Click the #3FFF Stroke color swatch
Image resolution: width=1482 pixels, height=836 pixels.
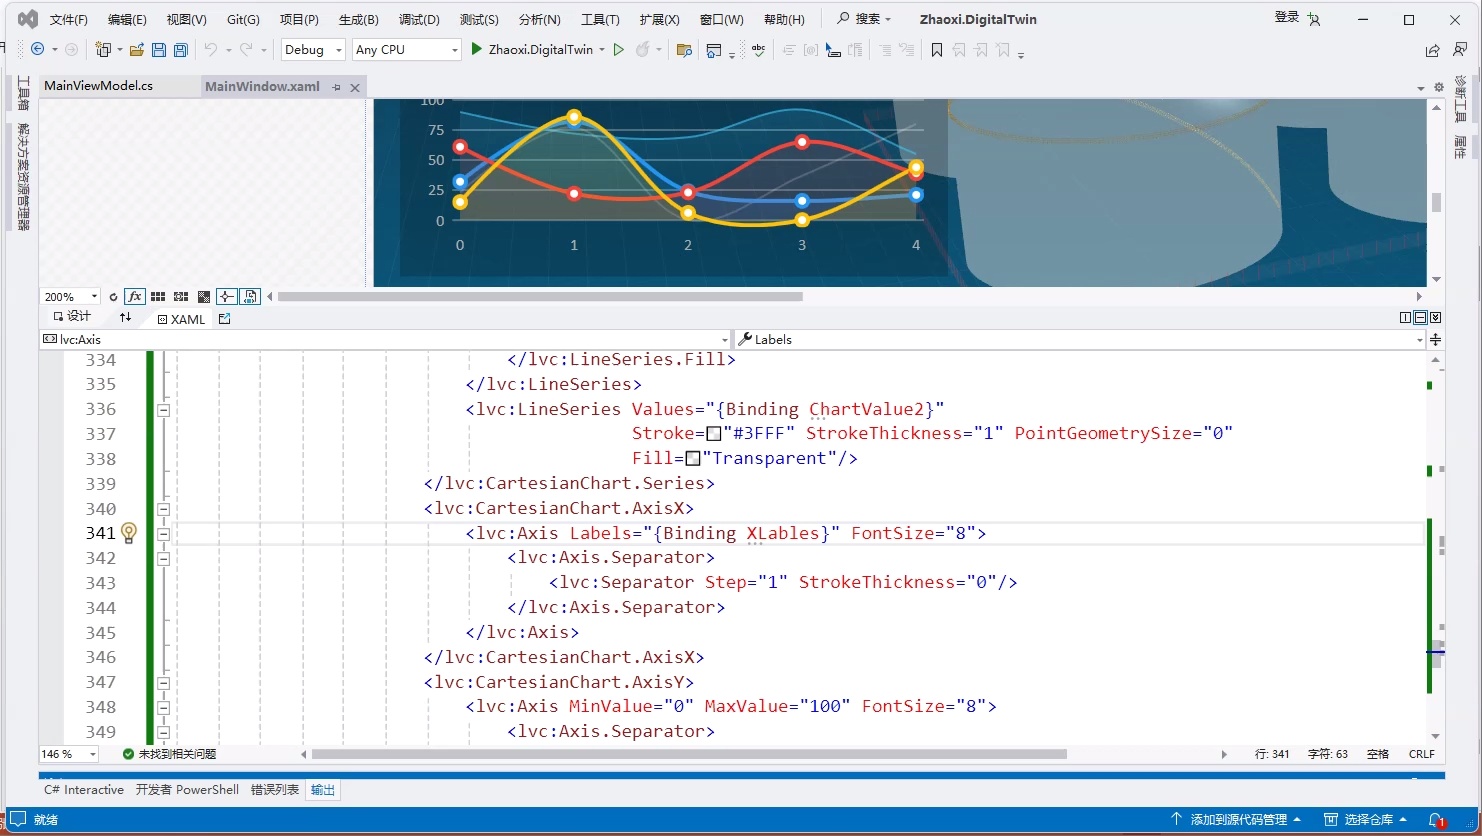point(714,434)
